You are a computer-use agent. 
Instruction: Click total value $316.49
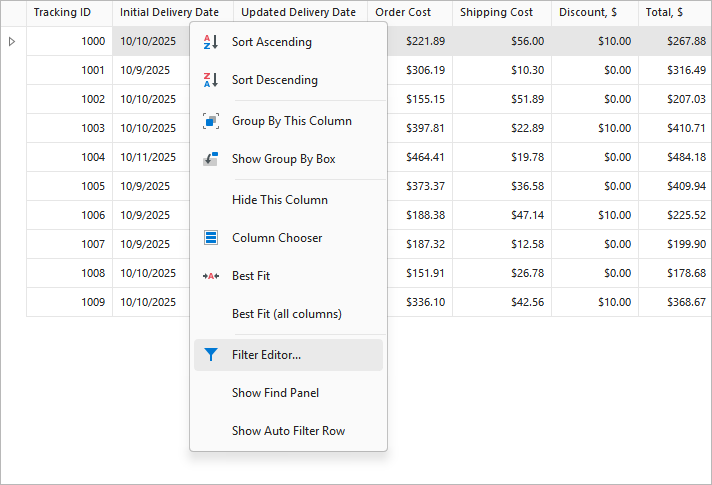pos(675,70)
